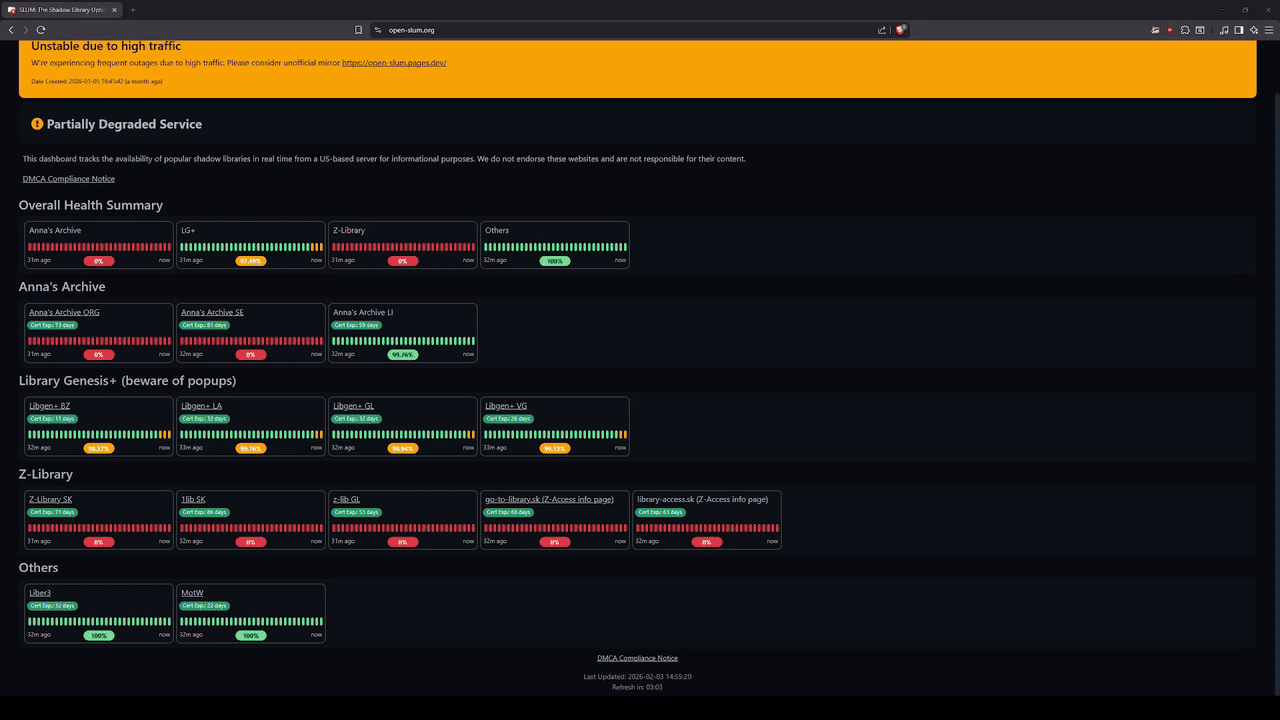Open the 1lib SK link

tap(193, 499)
